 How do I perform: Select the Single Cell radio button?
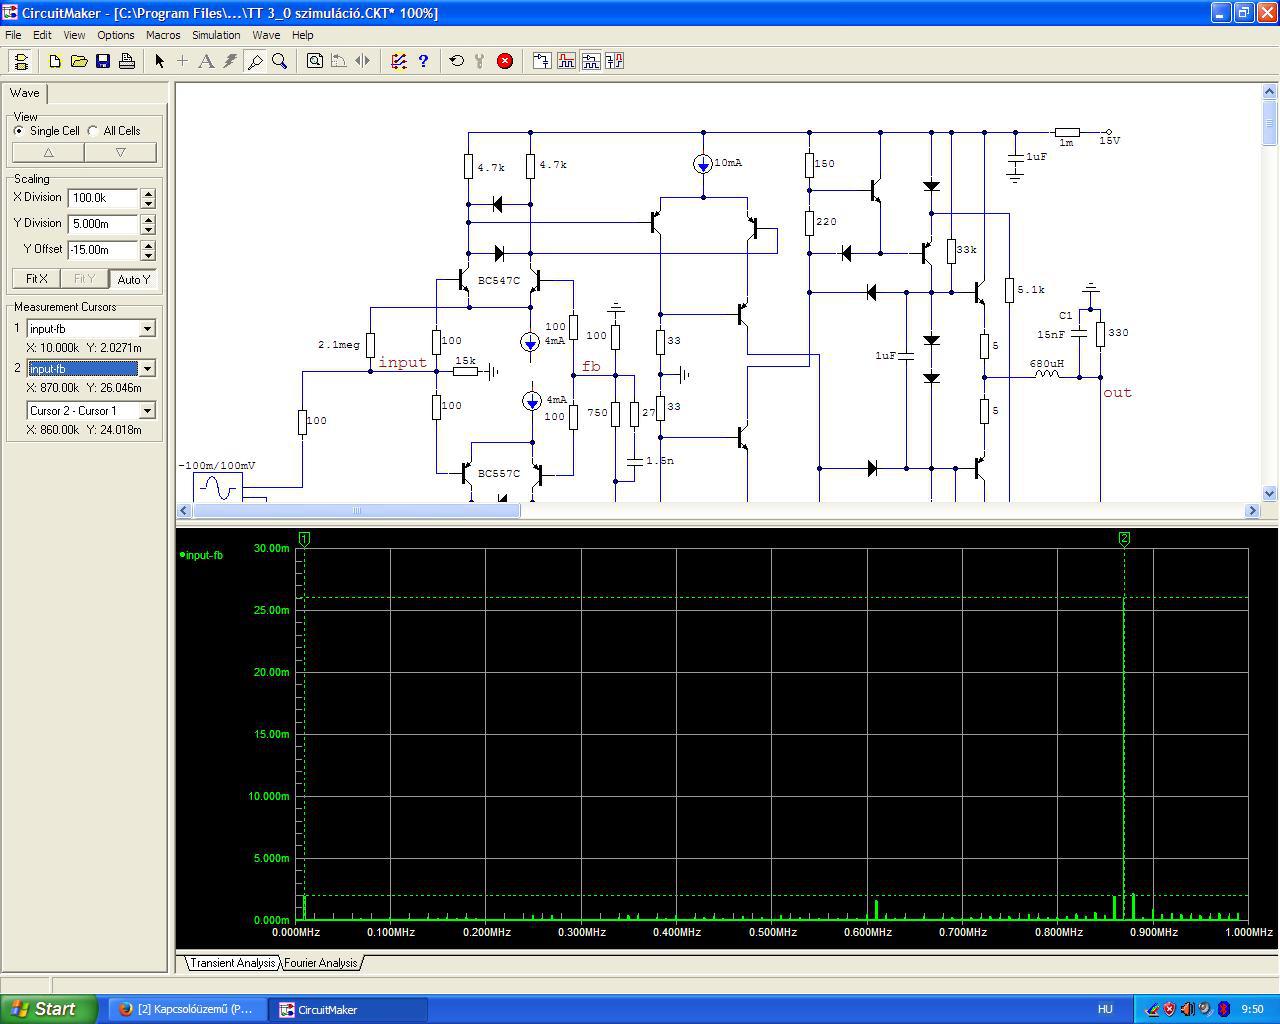tap(19, 131)
